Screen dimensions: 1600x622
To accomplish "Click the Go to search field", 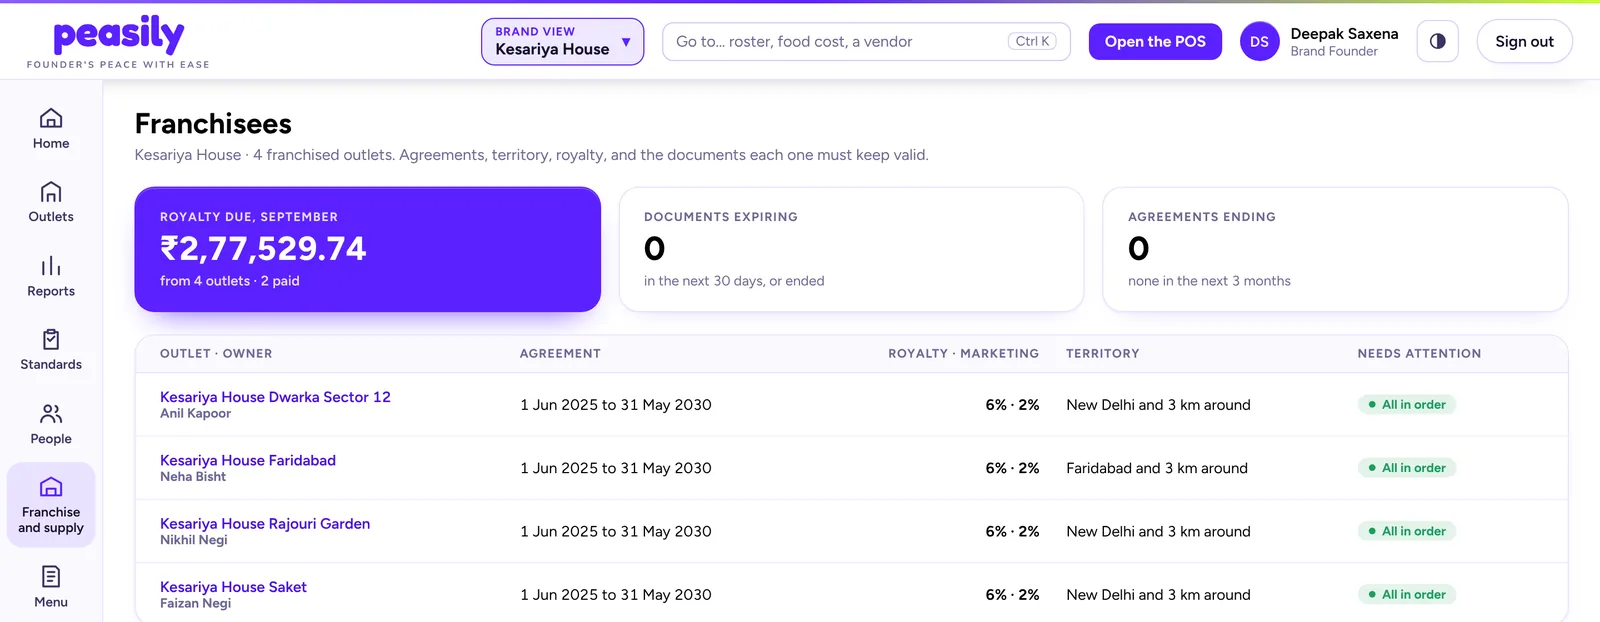I will click(866, 42).
